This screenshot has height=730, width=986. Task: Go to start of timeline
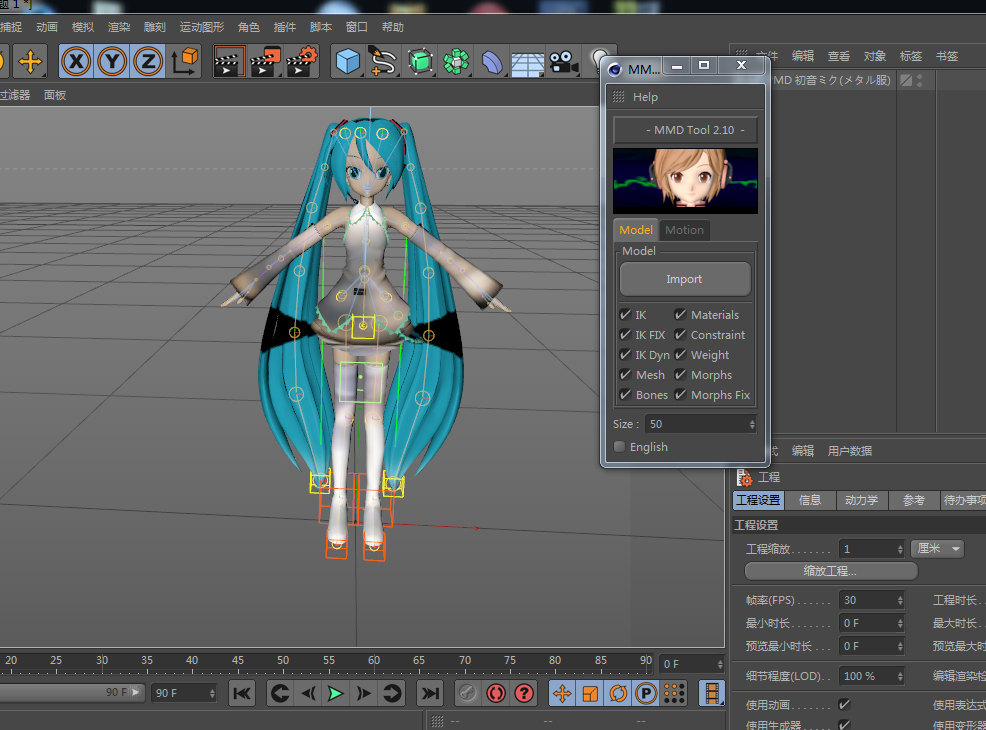[x=241, y=693]
